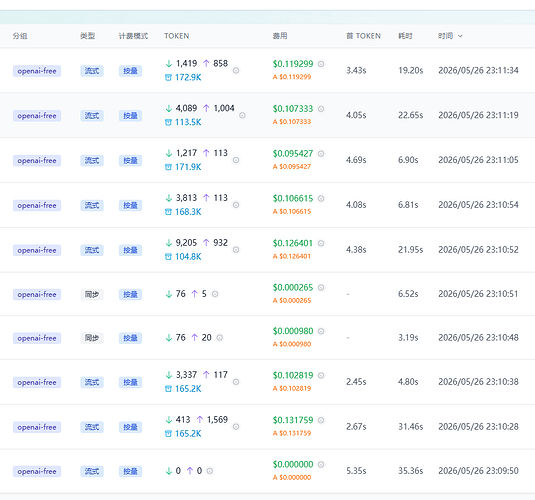Click the 分组 column header
The height and width of the screenshot is (500, 535).
[x=20, y=36]
